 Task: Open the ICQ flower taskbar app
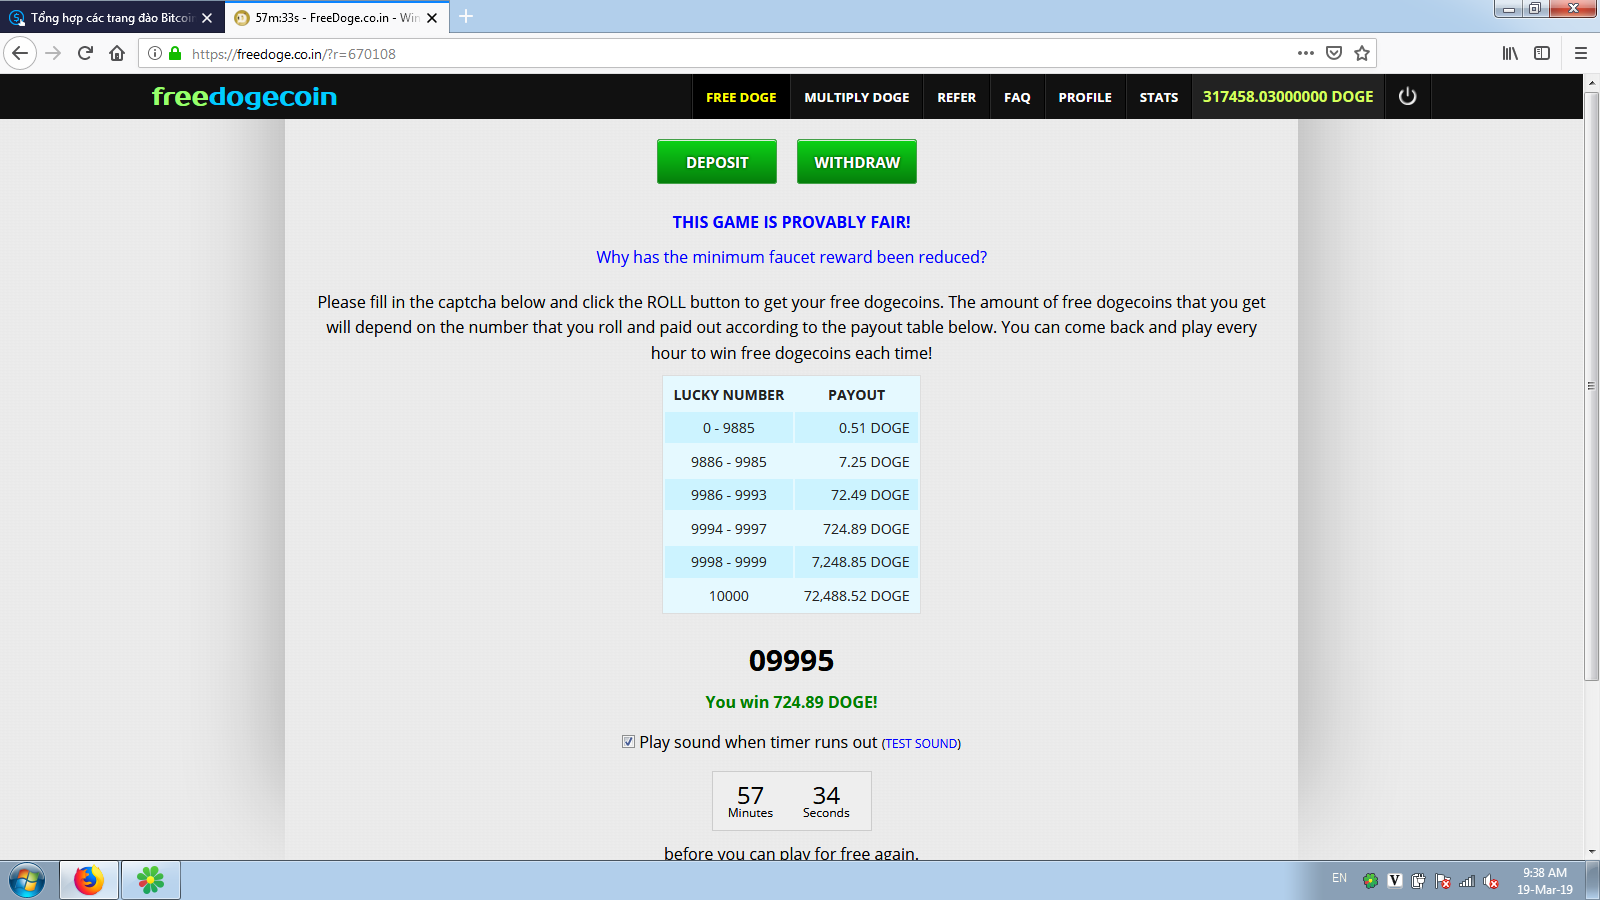tap(151, 880)
